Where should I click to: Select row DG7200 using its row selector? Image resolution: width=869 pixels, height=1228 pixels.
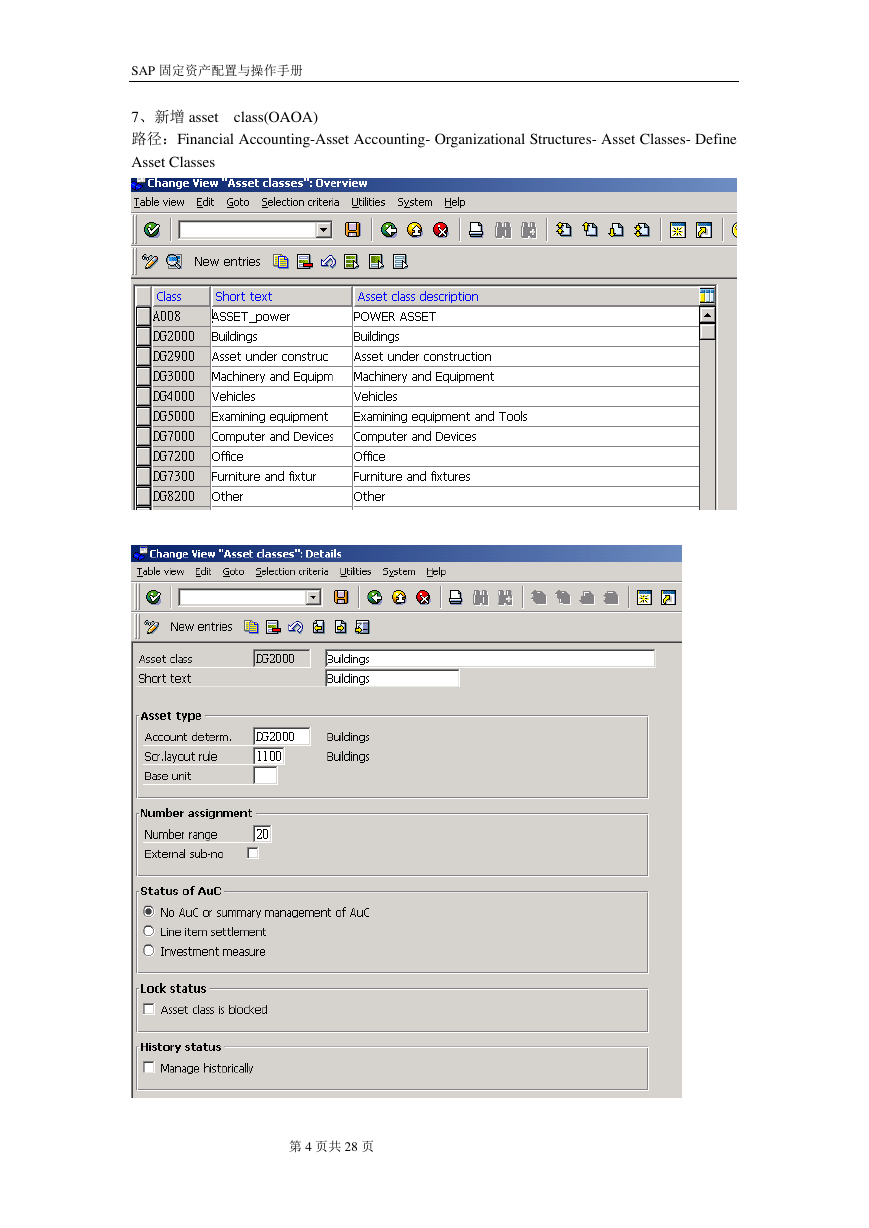(x=143, y=456)
